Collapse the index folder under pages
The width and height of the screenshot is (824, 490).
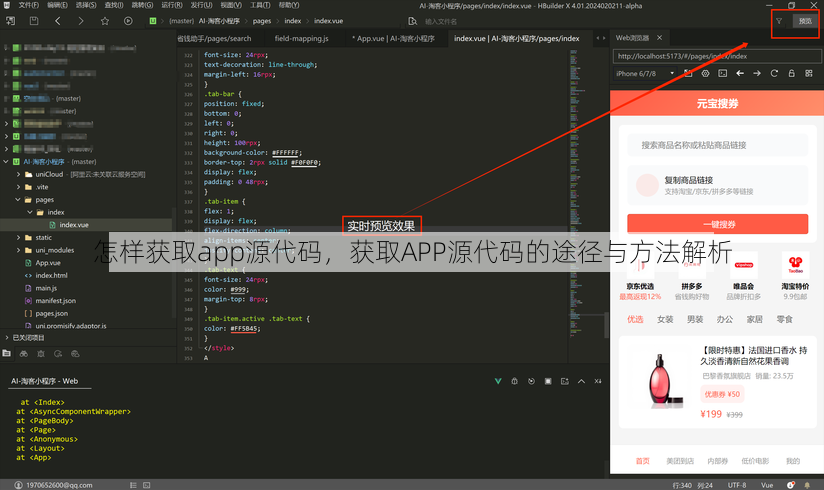[x=30, y=212]
